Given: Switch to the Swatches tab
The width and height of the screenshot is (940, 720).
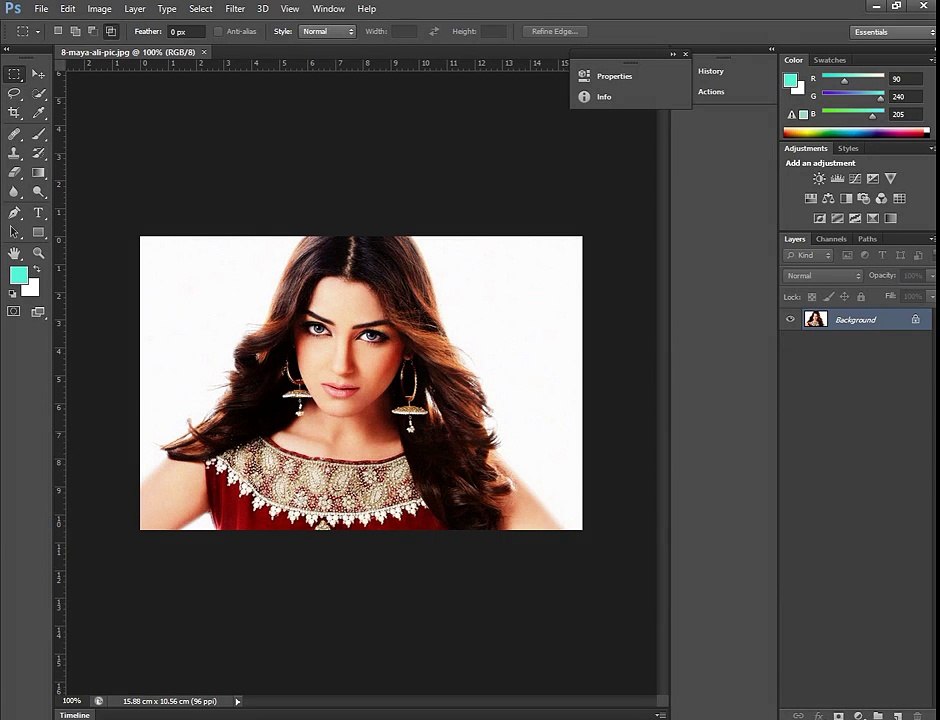Looking at the screenshot, I should tap(830, 60).
